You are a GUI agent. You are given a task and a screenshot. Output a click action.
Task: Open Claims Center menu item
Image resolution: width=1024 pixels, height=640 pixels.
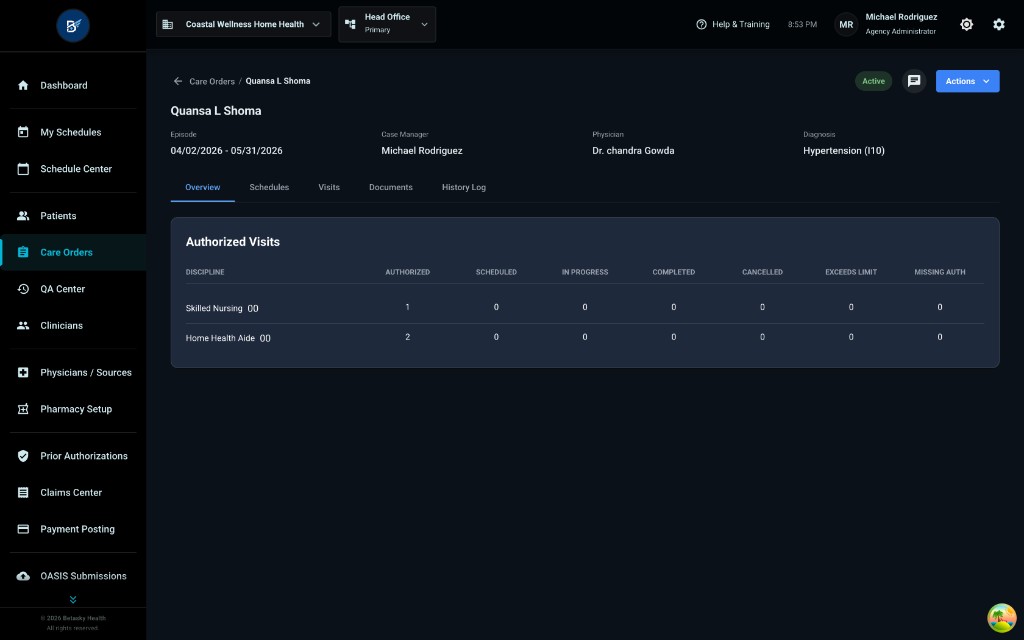tap(73, 493)
